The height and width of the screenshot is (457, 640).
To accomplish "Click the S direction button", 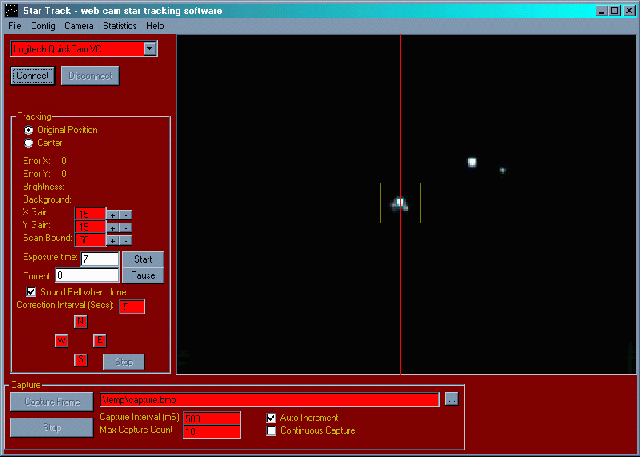I will click(81, 360).
